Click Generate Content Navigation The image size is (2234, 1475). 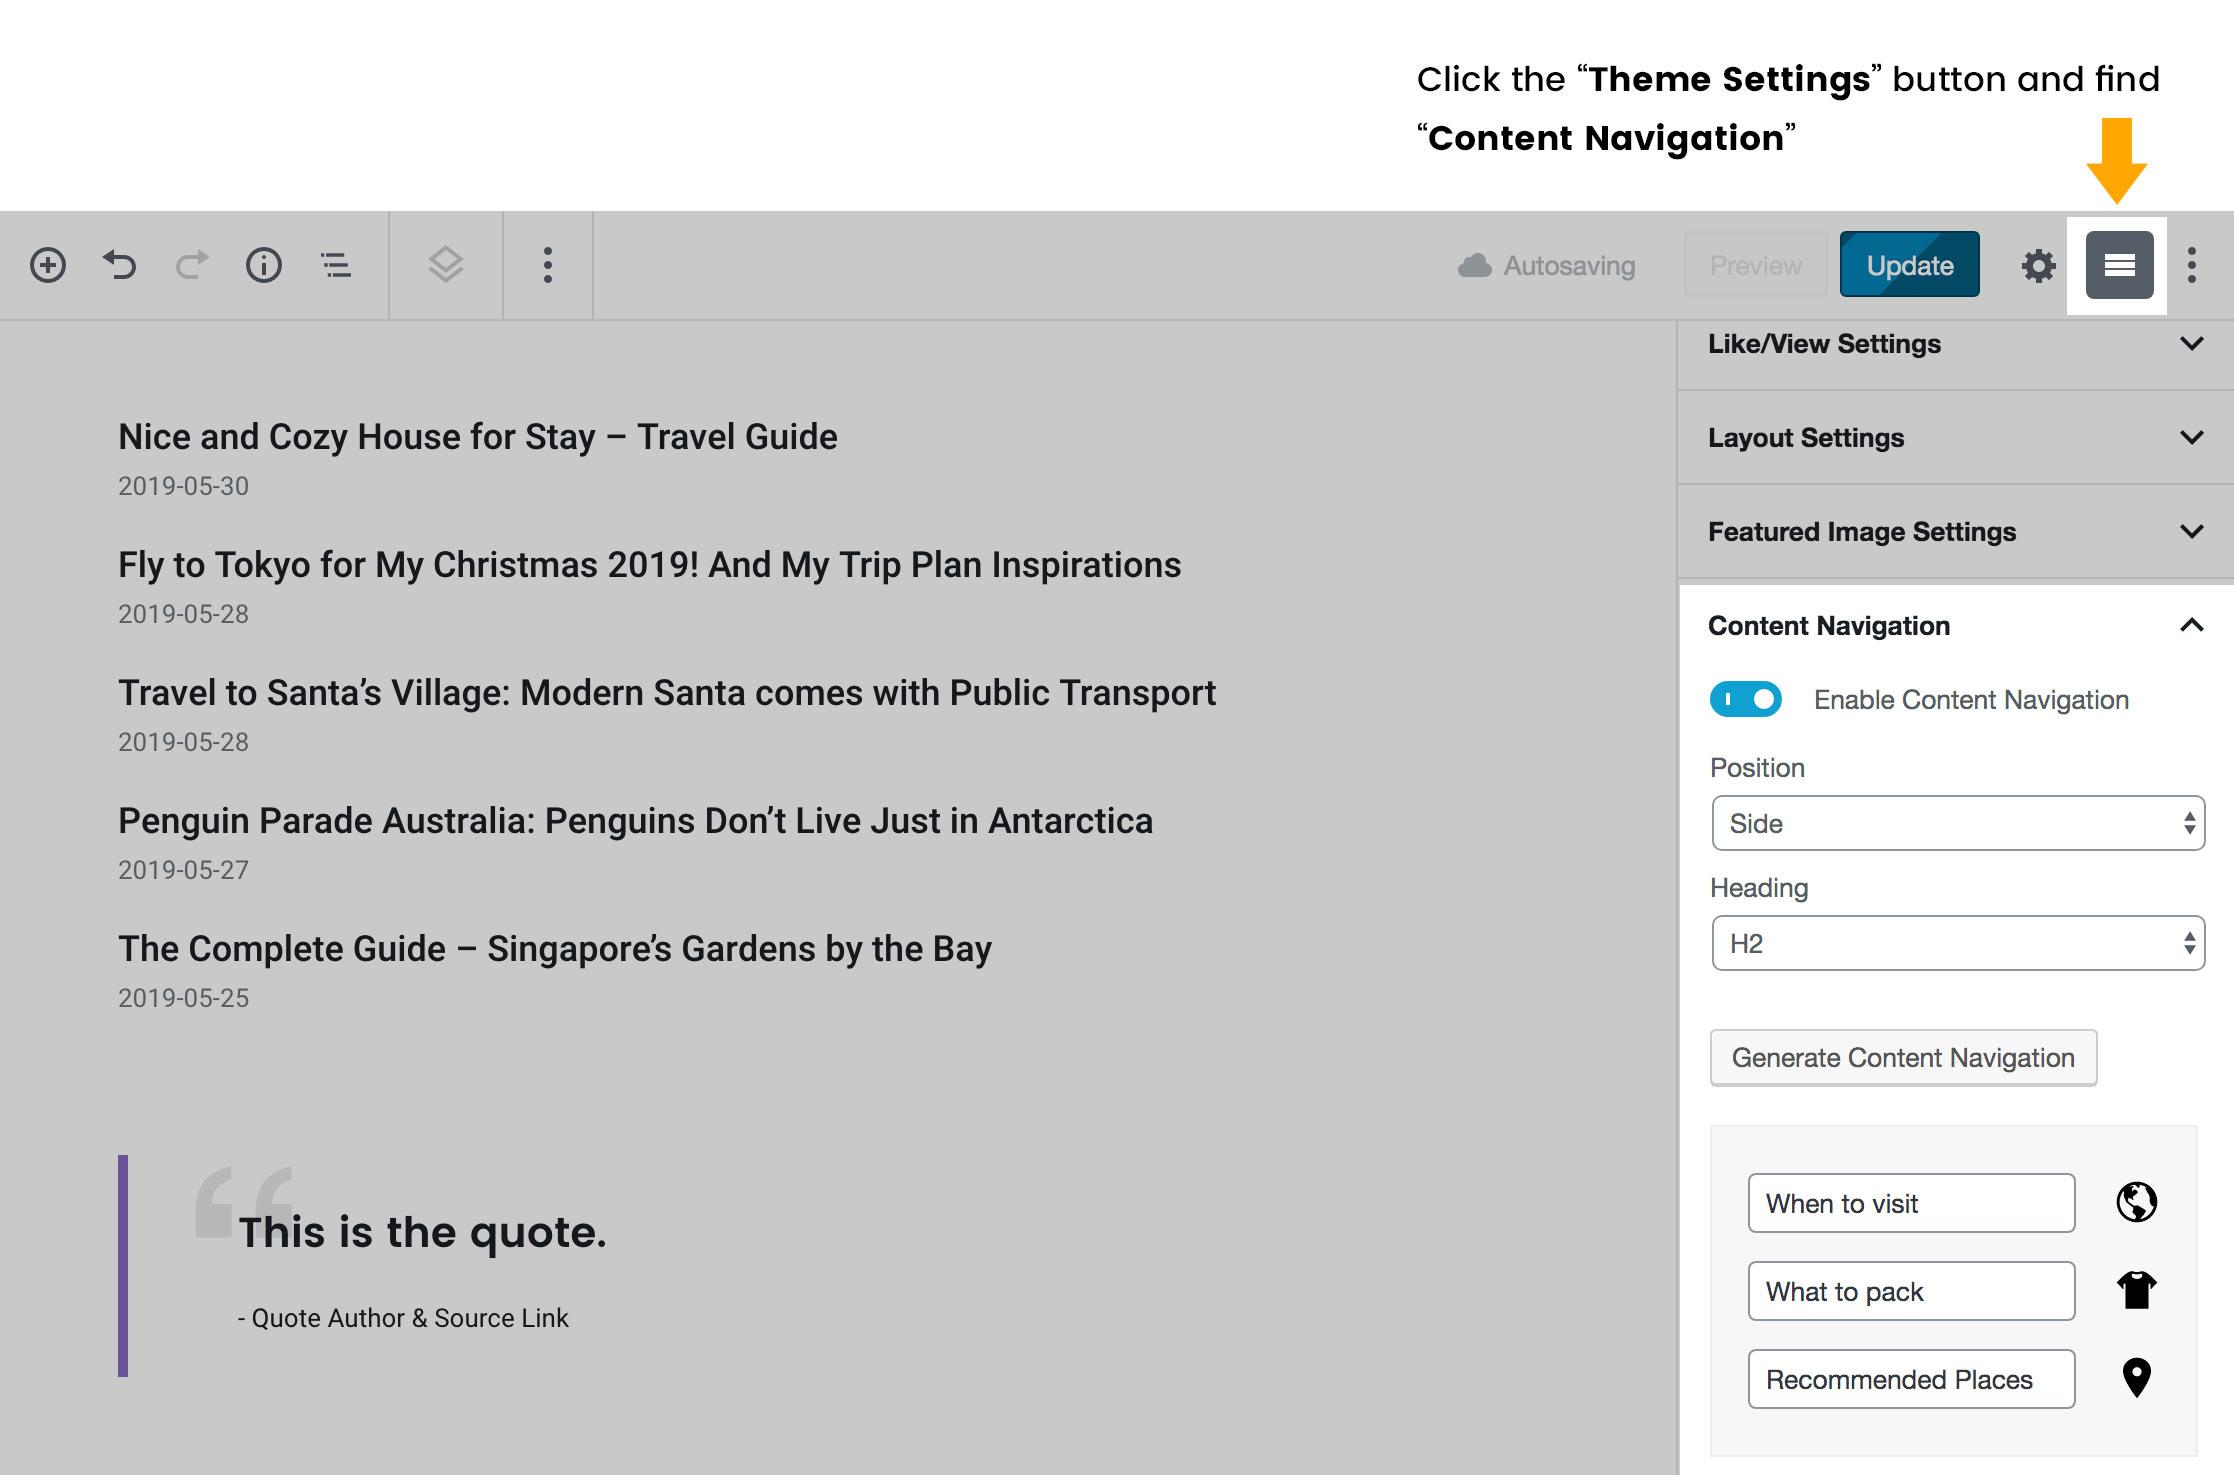click(x=1903, y=1057)
